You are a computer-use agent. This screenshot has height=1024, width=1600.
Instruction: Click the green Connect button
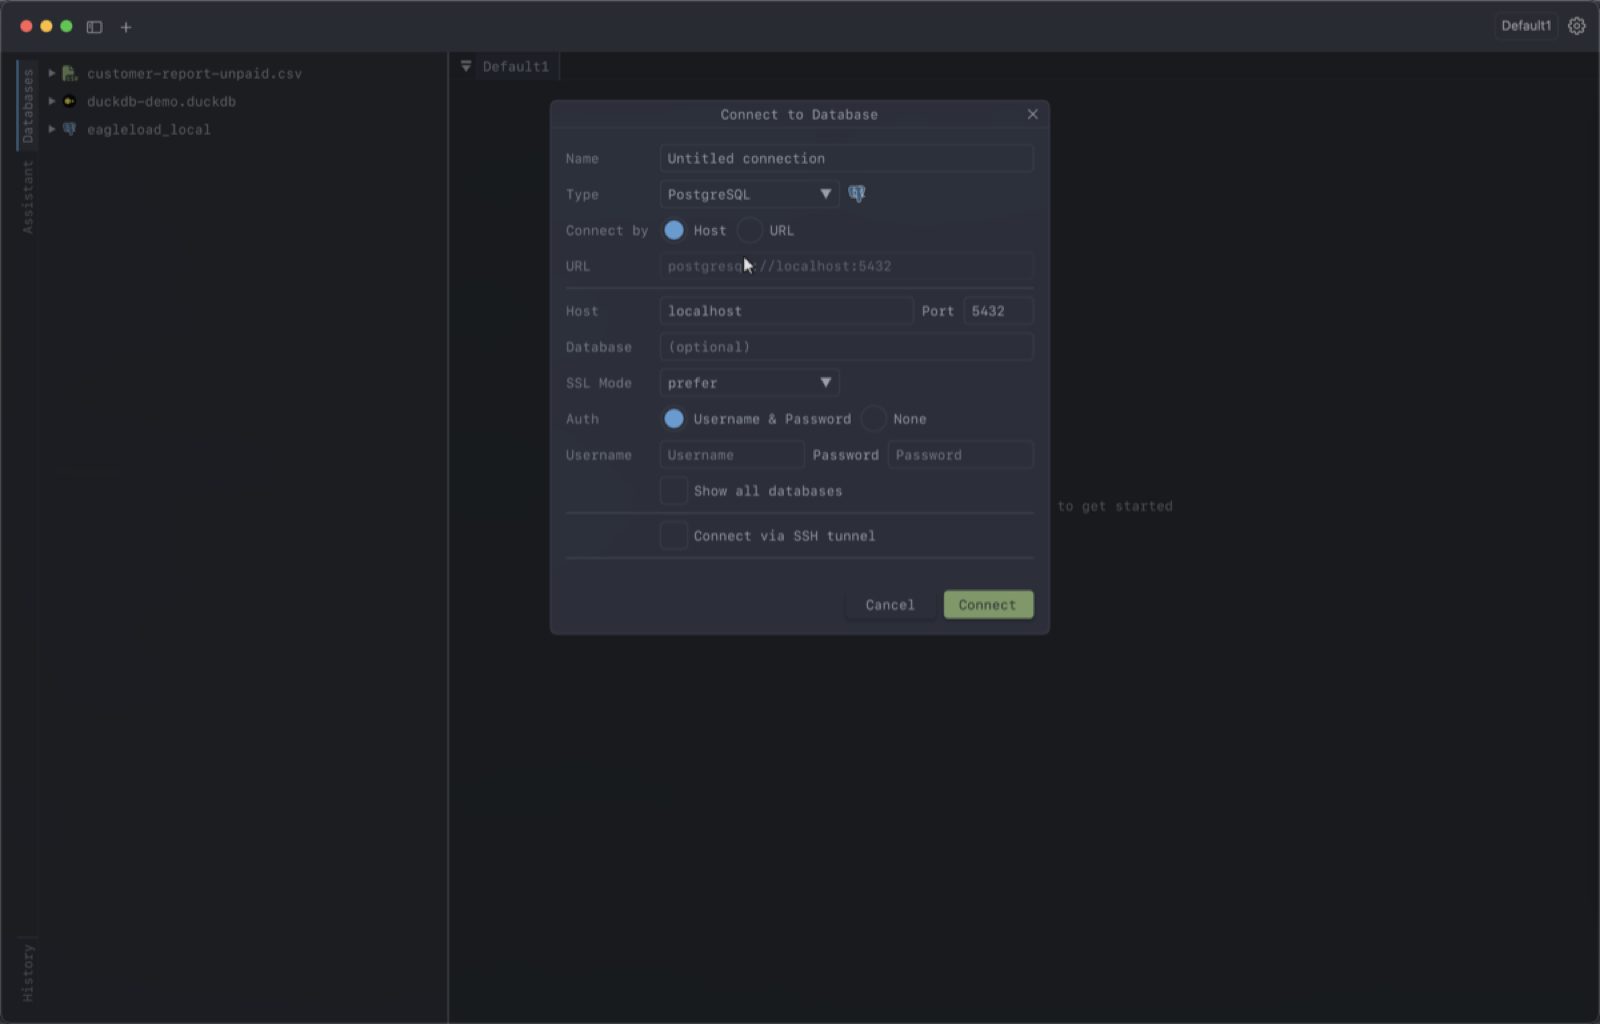tap(988, 604)
